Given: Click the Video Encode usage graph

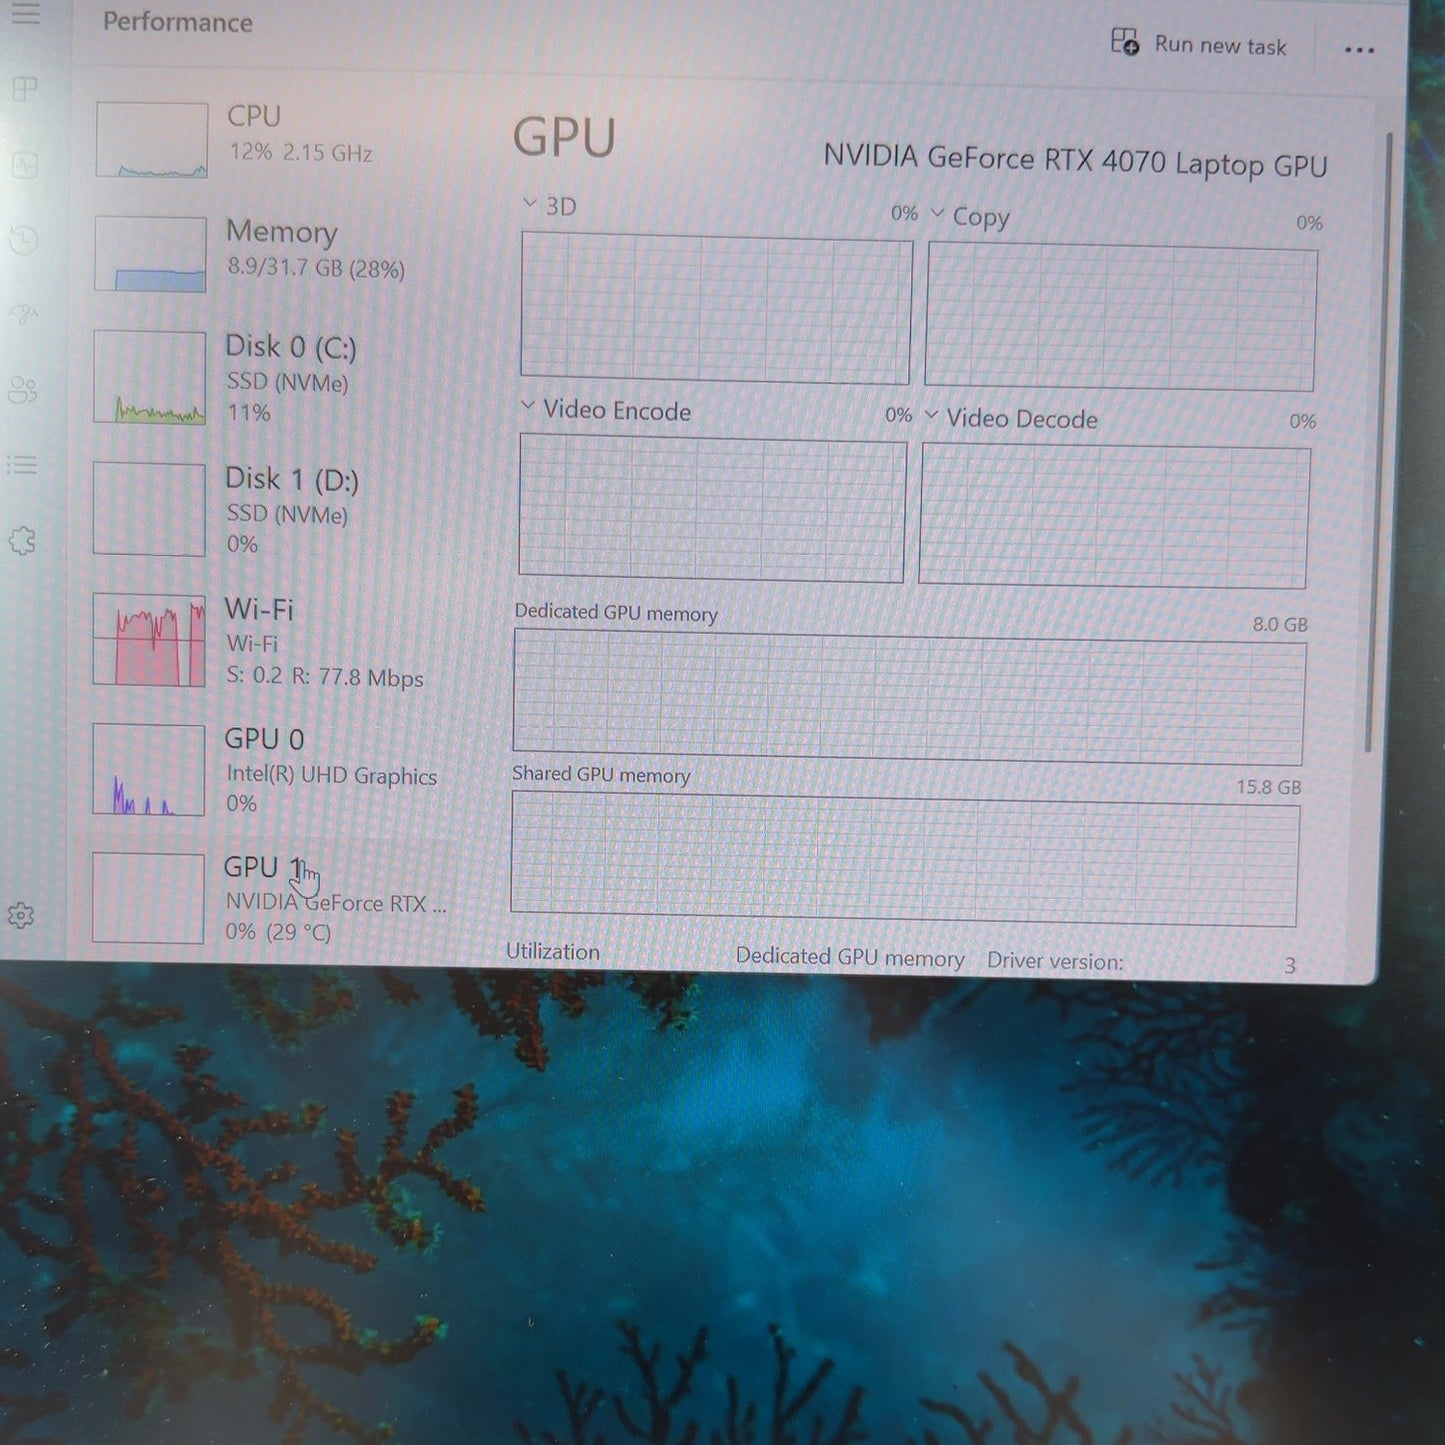Looking at the screenshot, I should pyautogui.click(x=712, y=508).
